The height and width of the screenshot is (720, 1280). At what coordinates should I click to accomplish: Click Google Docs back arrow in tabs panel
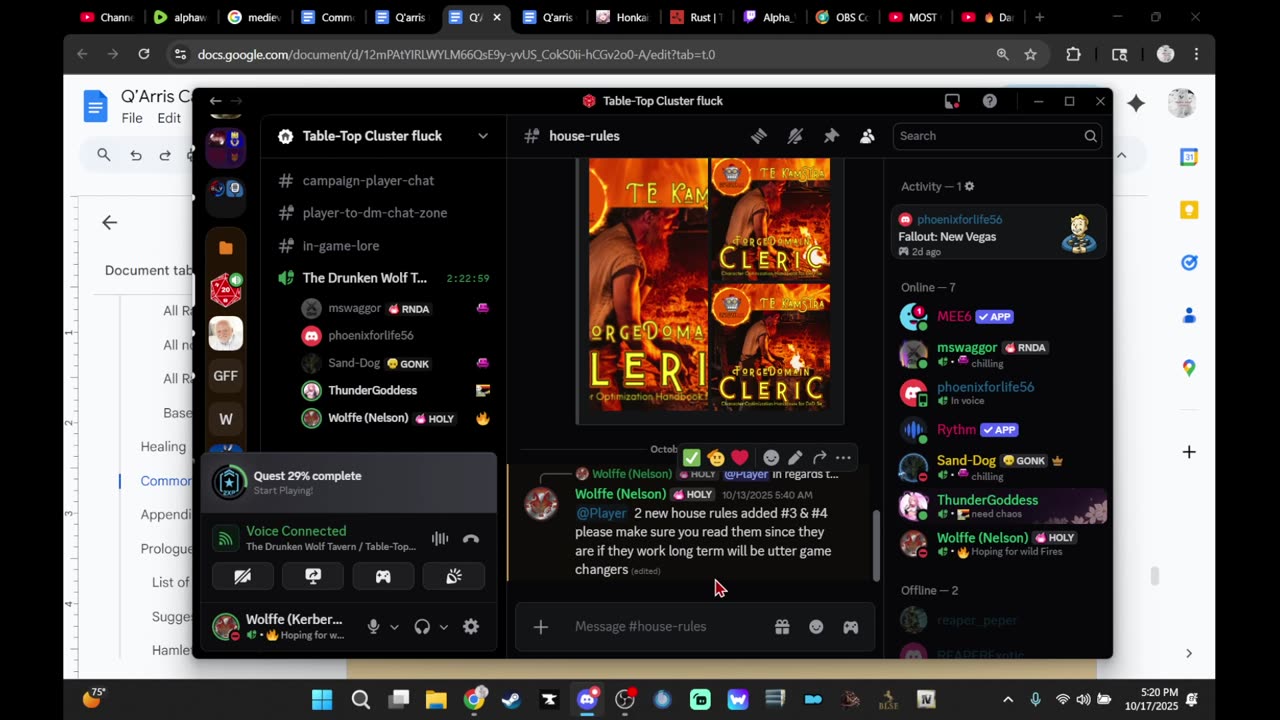point(110,223)
